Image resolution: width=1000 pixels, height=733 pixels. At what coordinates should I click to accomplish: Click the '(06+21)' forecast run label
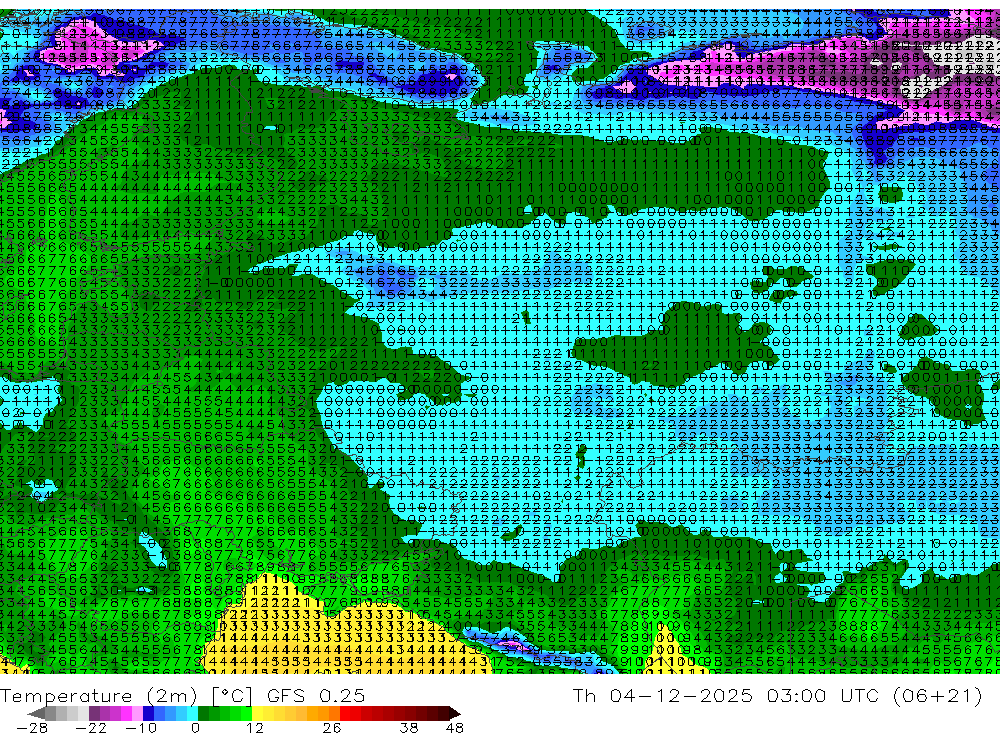939,696
